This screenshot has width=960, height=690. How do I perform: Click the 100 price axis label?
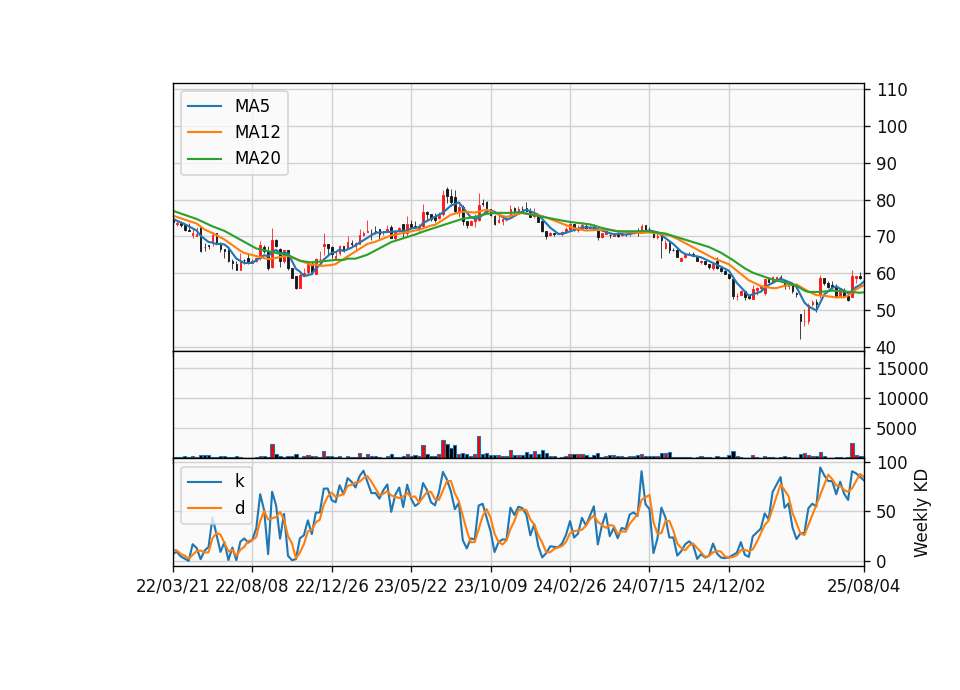point(892,127)
